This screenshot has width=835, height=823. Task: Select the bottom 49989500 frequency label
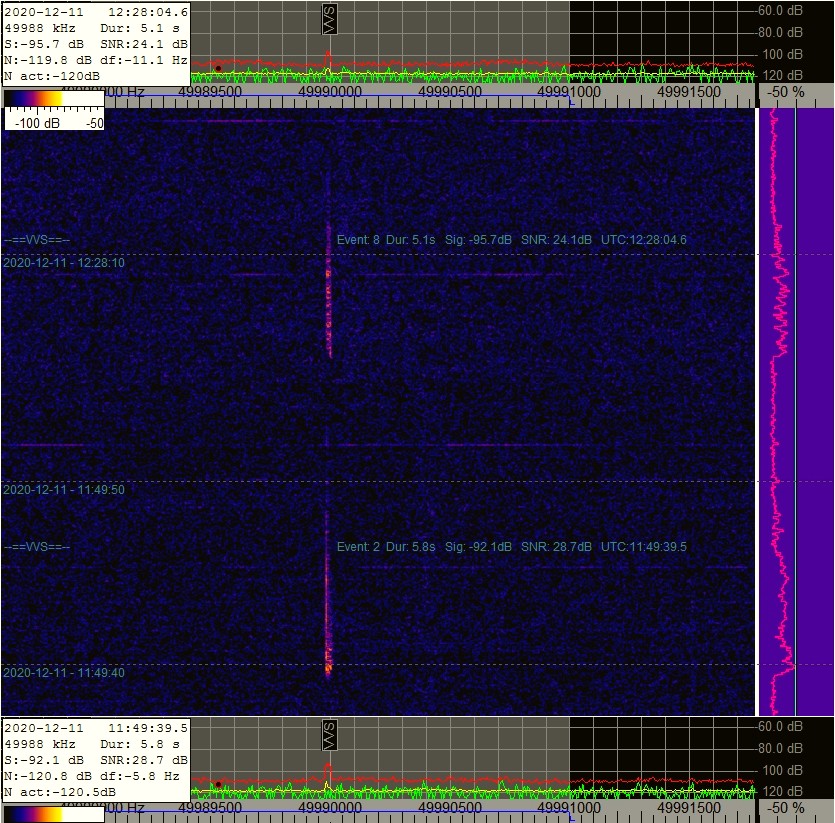click(x=210, y=808)
